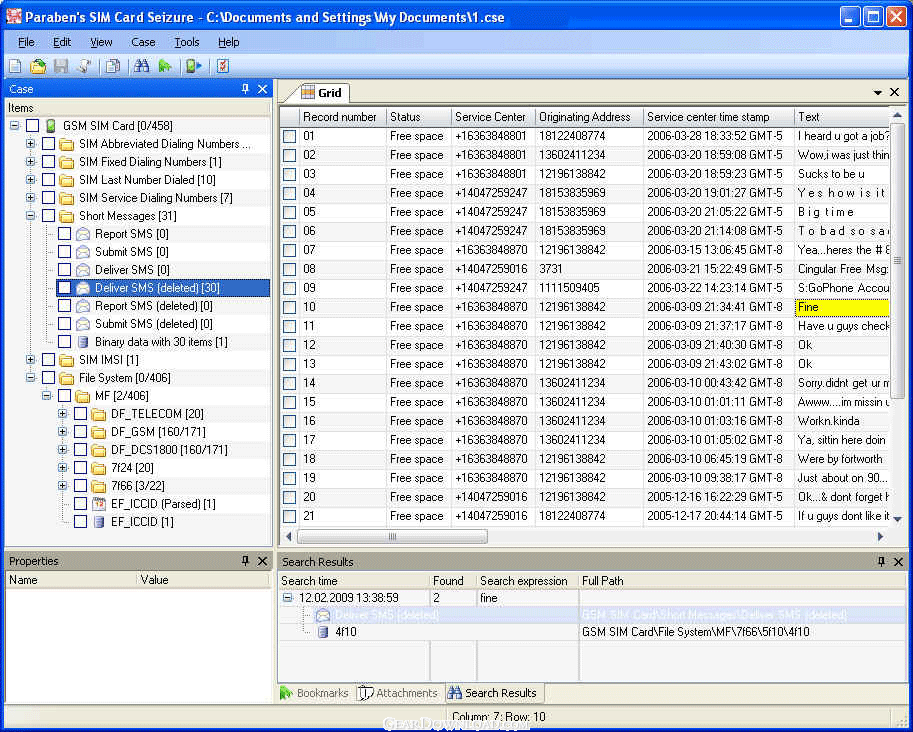The height and width of the screenshot is (732, 913).
Task: Click the checklist report toolbar icon
Action: pos(222,66)
